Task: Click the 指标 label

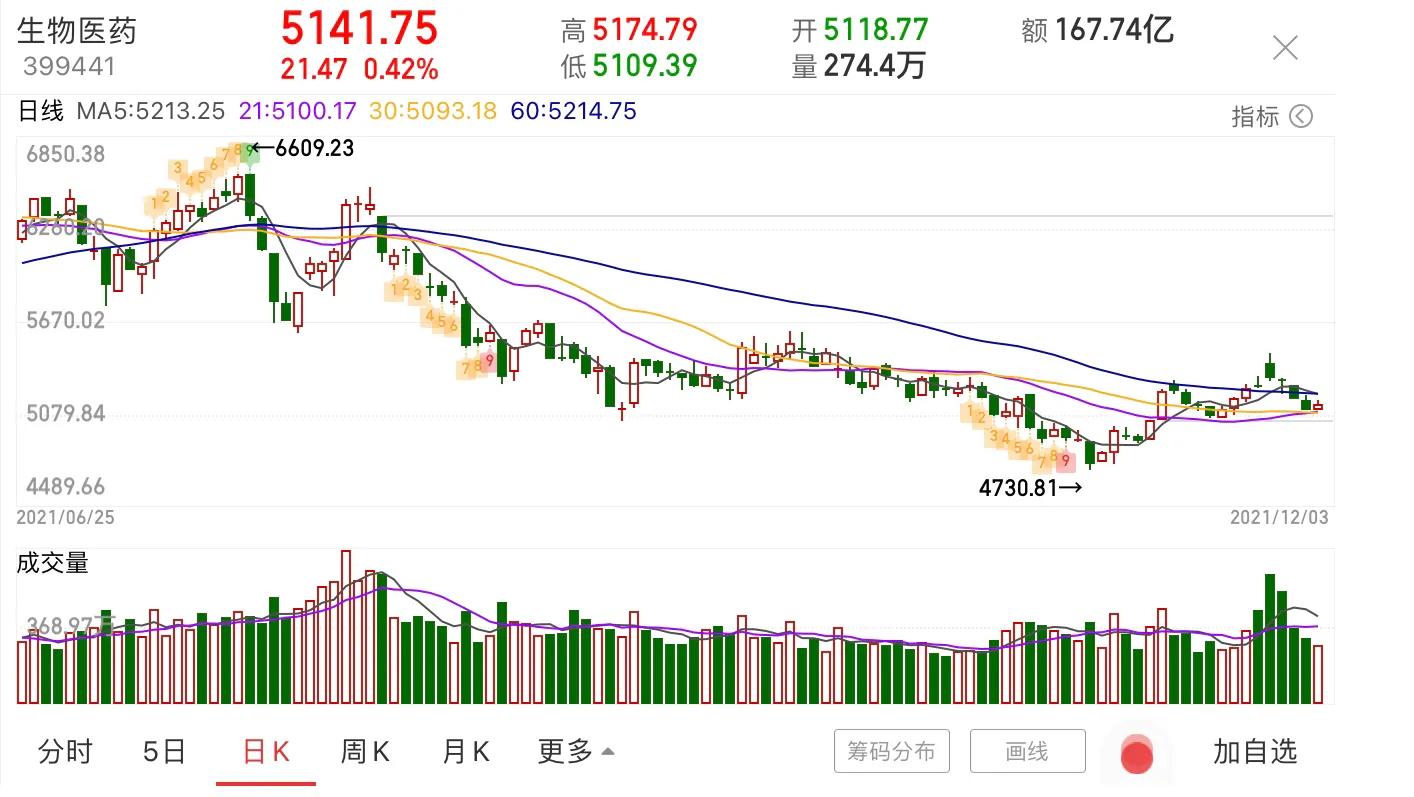Action: coord(1255,117)
